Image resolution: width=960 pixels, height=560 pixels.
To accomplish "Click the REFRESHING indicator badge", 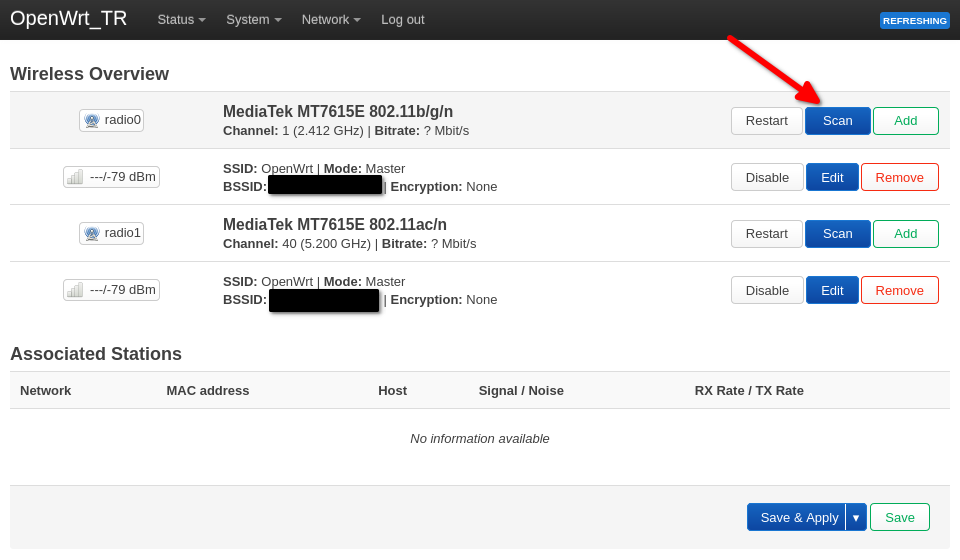I will (915, 21).
